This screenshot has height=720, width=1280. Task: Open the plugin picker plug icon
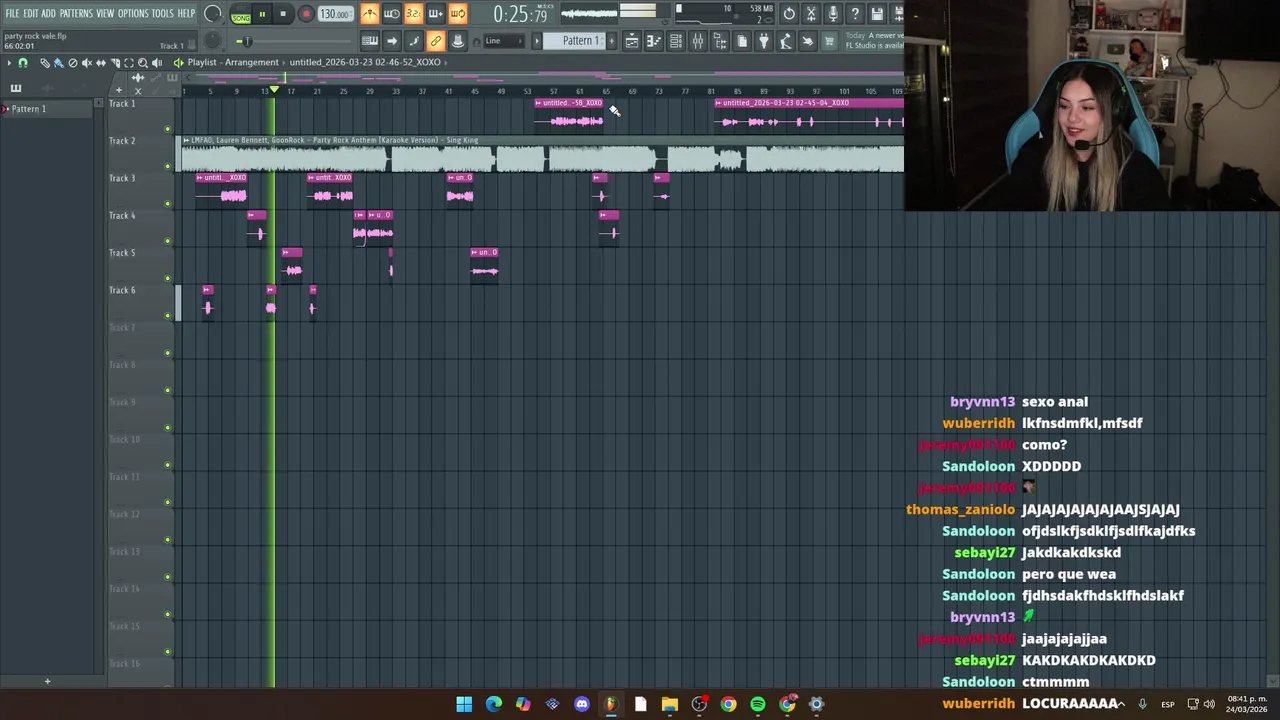pos(764,41)
